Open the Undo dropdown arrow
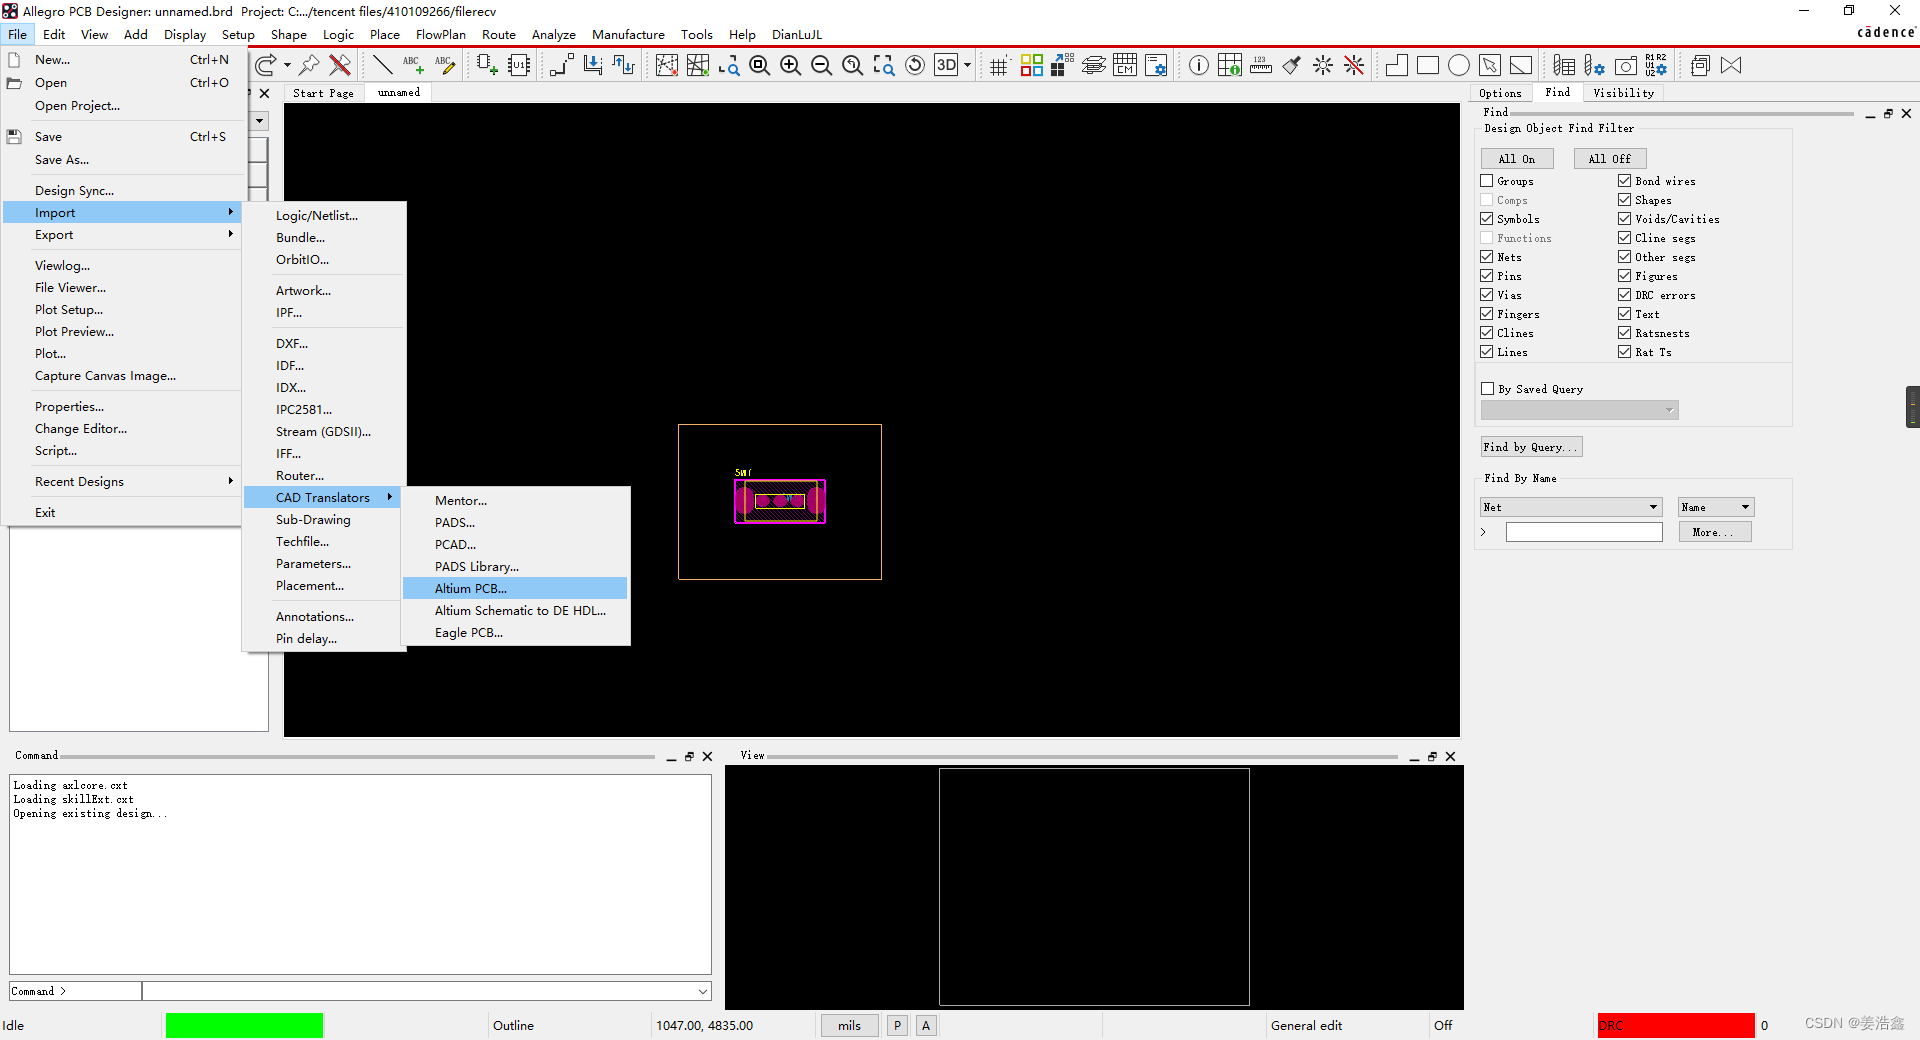This screenshot has width=1920, height=1040. click(x=287, y=66)
